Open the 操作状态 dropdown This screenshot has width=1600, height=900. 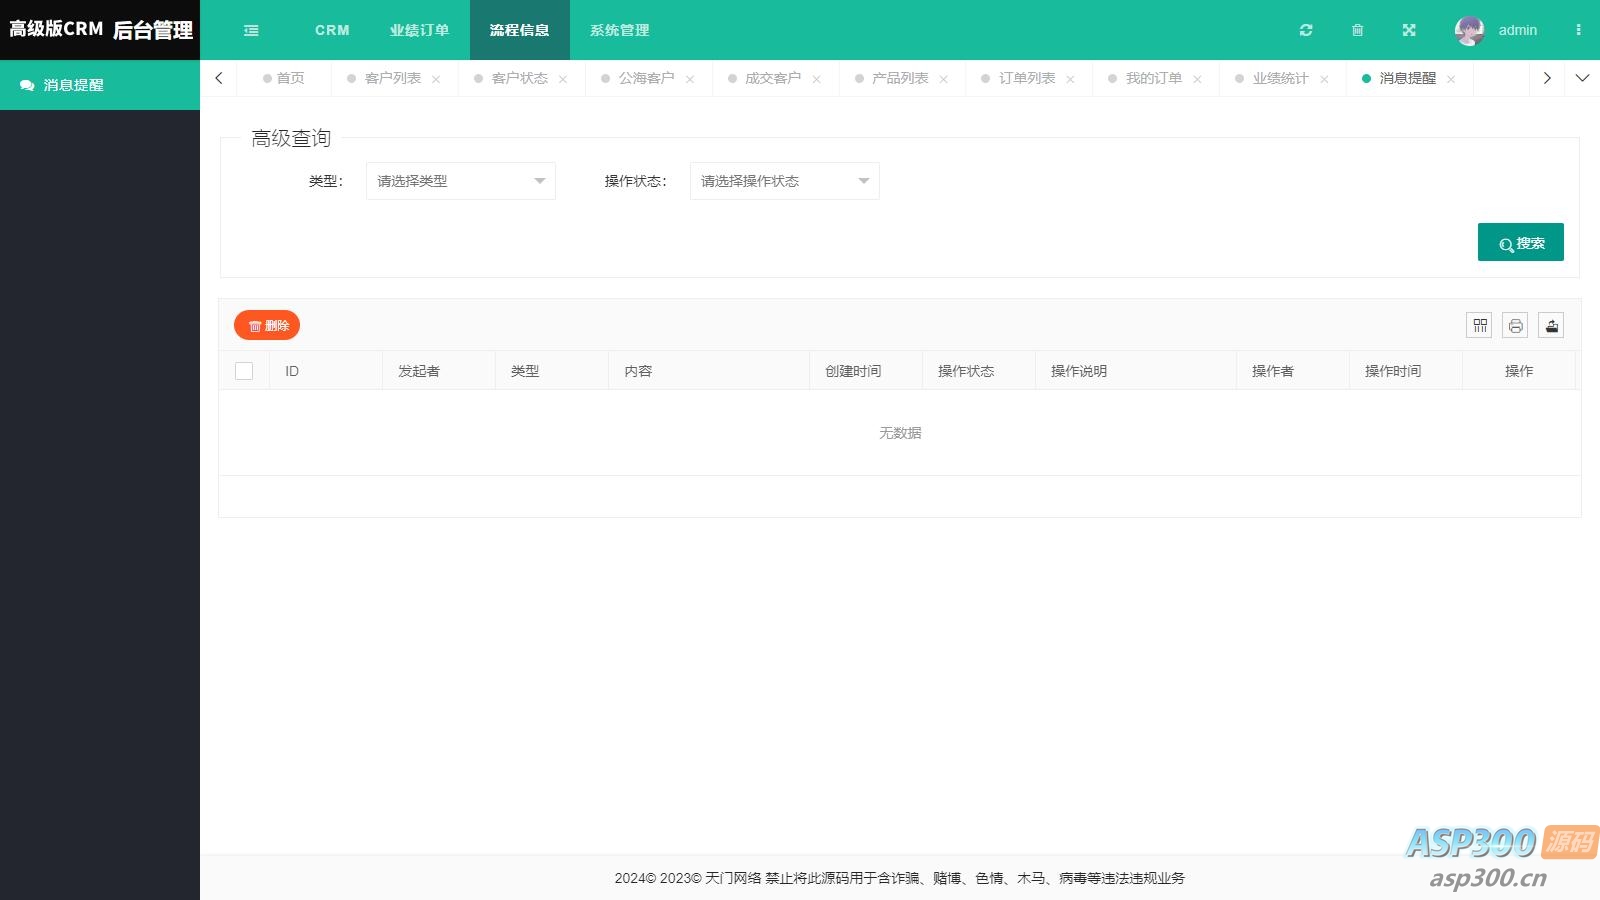point(784,181)
